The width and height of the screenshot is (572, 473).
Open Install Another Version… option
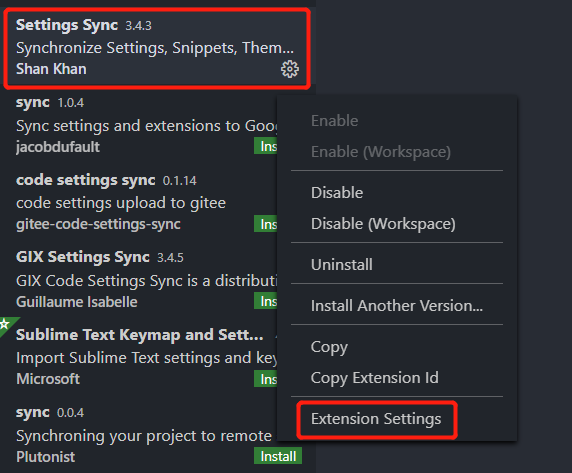coord(397,306)
